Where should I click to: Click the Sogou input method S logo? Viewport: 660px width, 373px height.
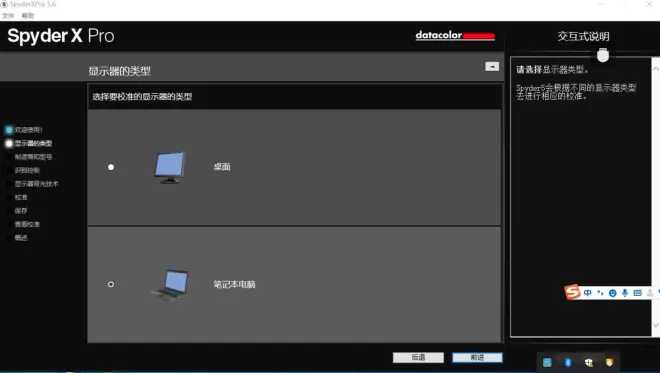click(x=572, y=292)
